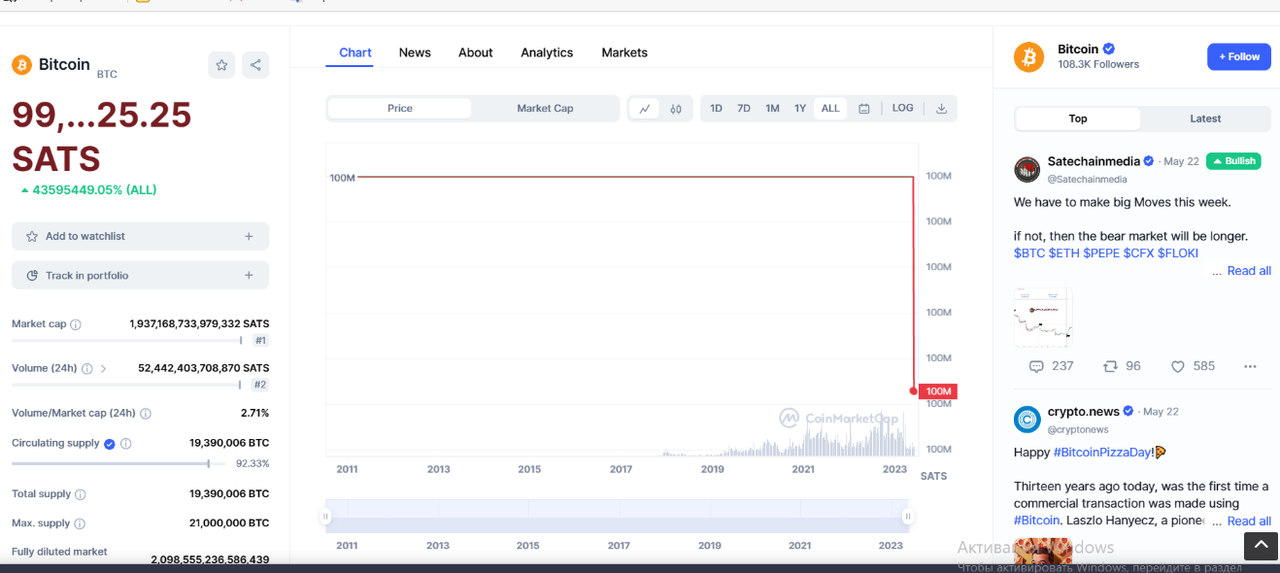The width and height of the screenshot is (1280, 573).
Task: Click circulating supply verified badge
Action: (x=110, y=443)
